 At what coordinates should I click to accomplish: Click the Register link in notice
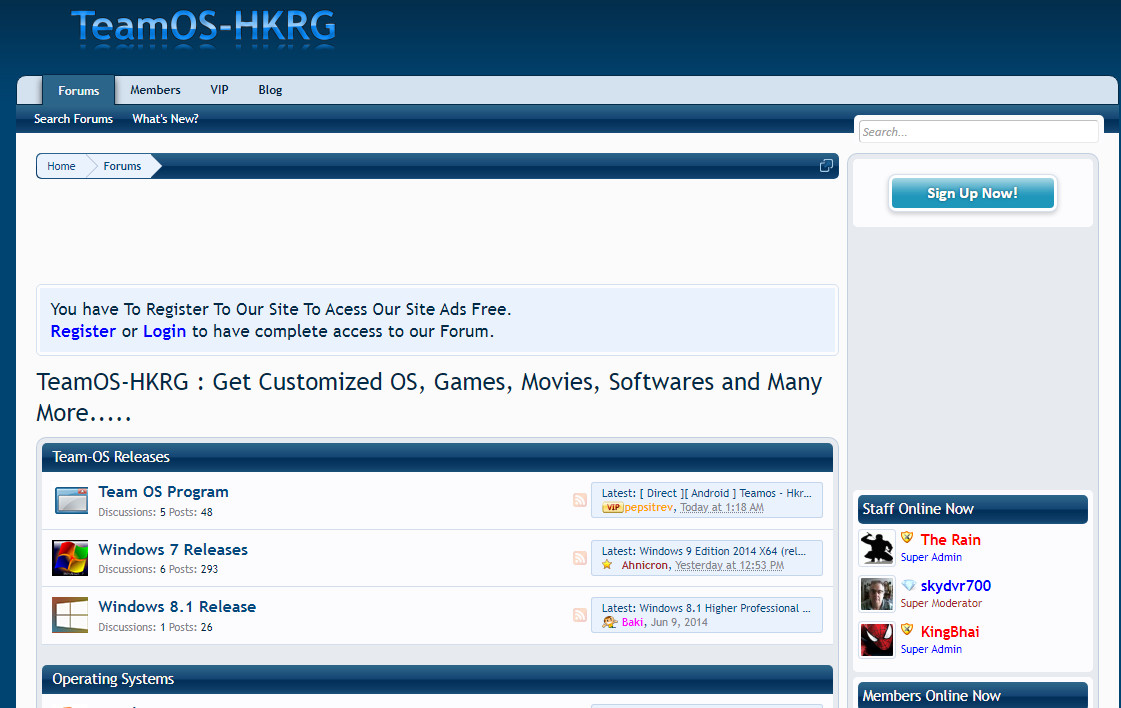pyautogui.click(x=83, y=332)
